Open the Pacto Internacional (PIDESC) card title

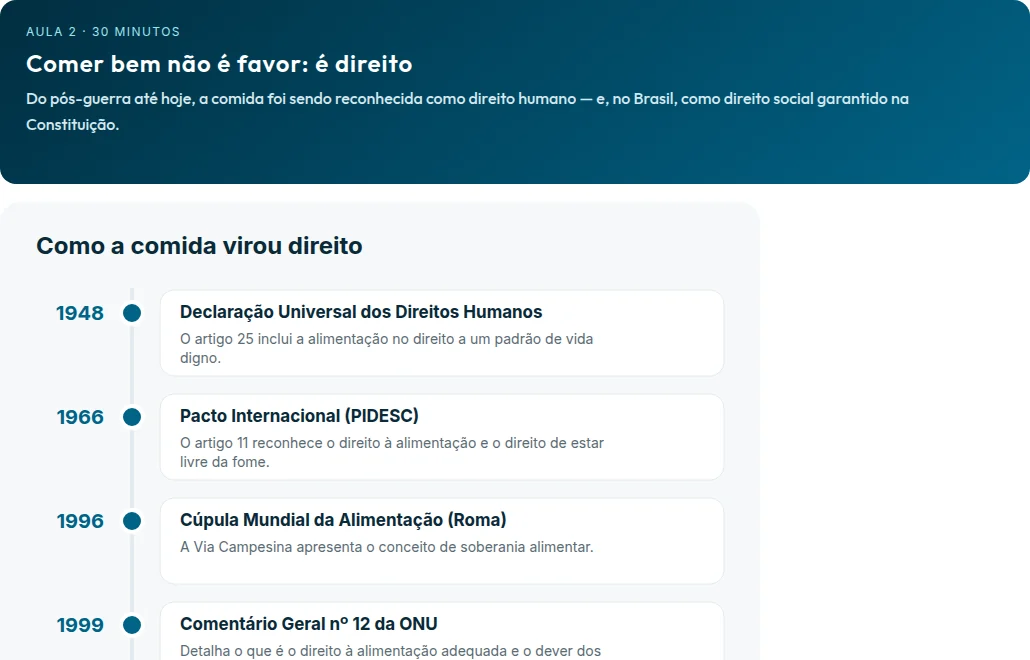click(299, 416)
